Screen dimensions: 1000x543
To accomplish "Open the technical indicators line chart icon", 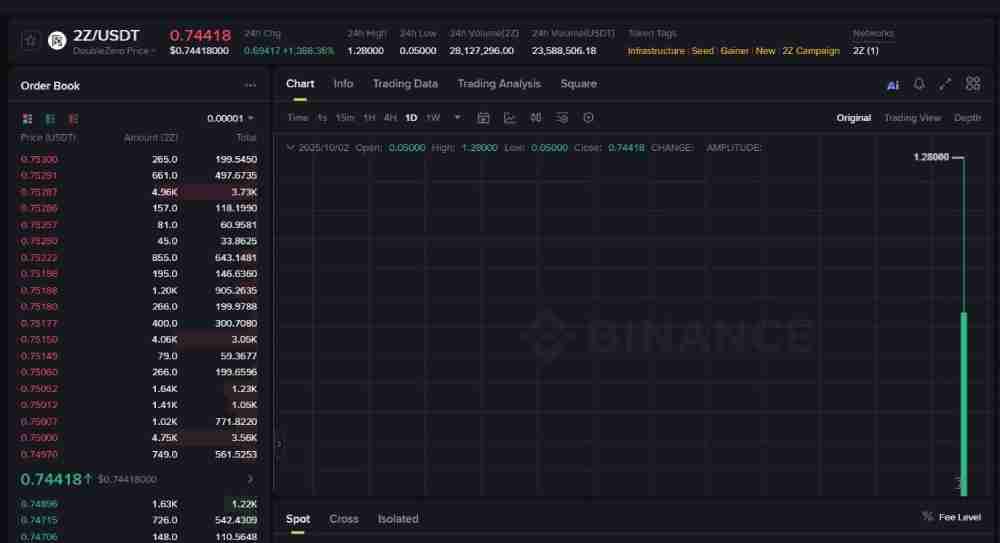I will (x=510, y=118).
